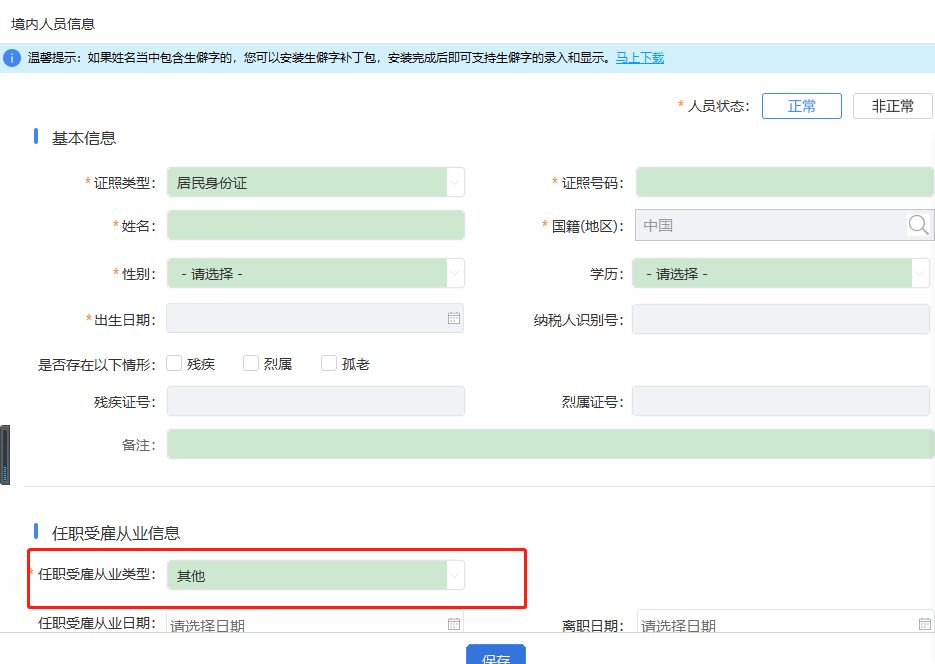Check the 残疾 checkbox
This screenshot has width=935, height=664.
[174, 363]
